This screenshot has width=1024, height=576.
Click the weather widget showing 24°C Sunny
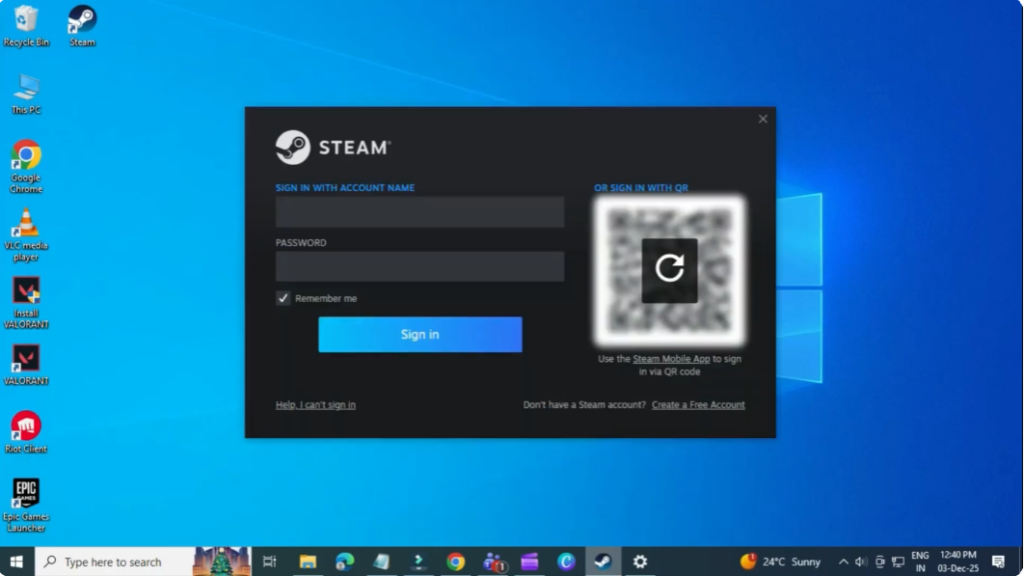778,562
